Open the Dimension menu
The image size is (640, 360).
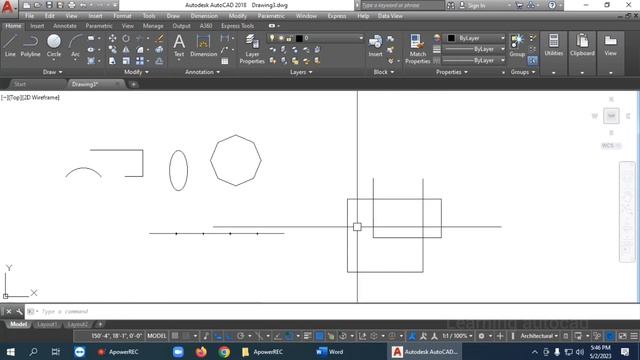[204, 16]
